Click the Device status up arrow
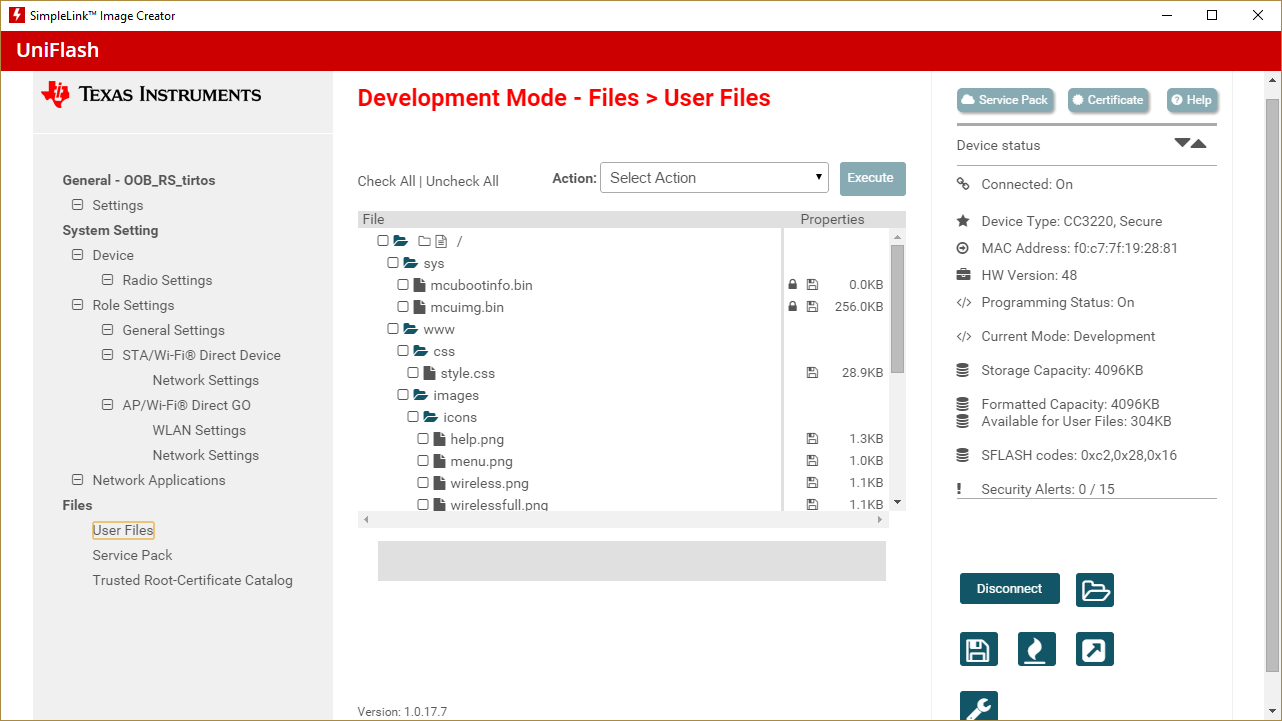 coord(1199,143)
